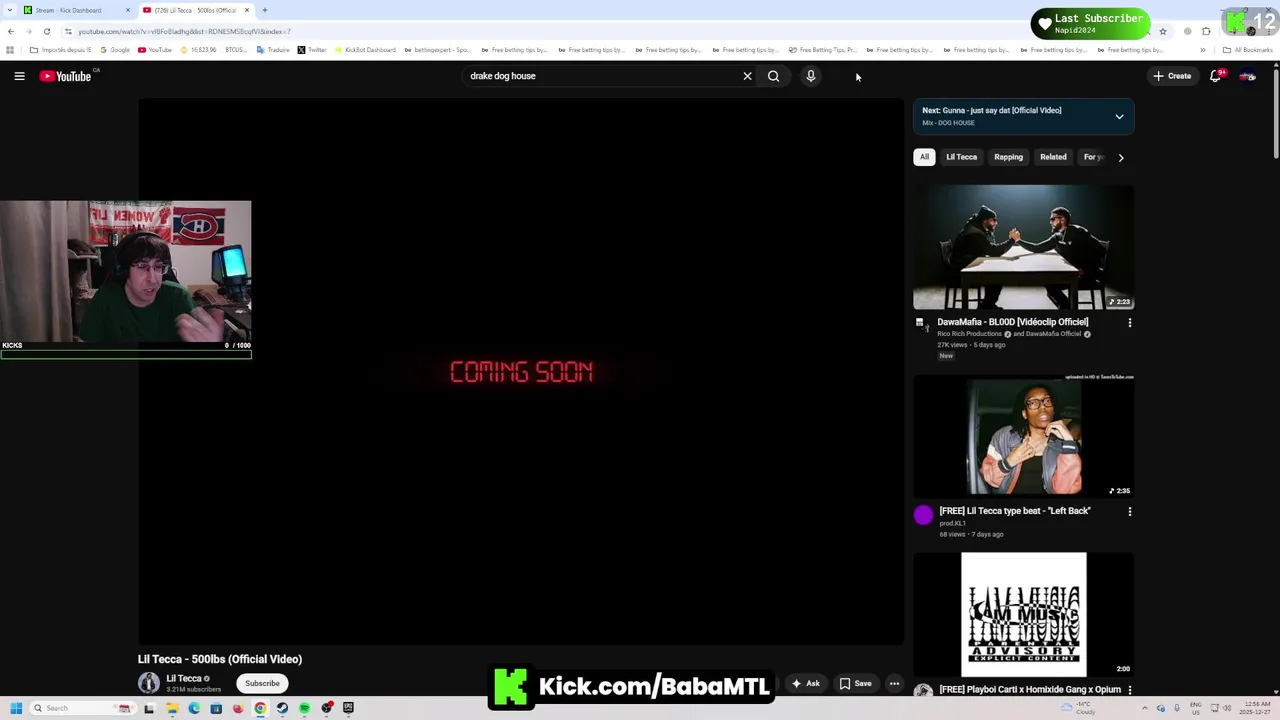The width and height of the screenshot is (1280, 720).
Task: Start voice search with the microphone
Action: tap(811, 76)
